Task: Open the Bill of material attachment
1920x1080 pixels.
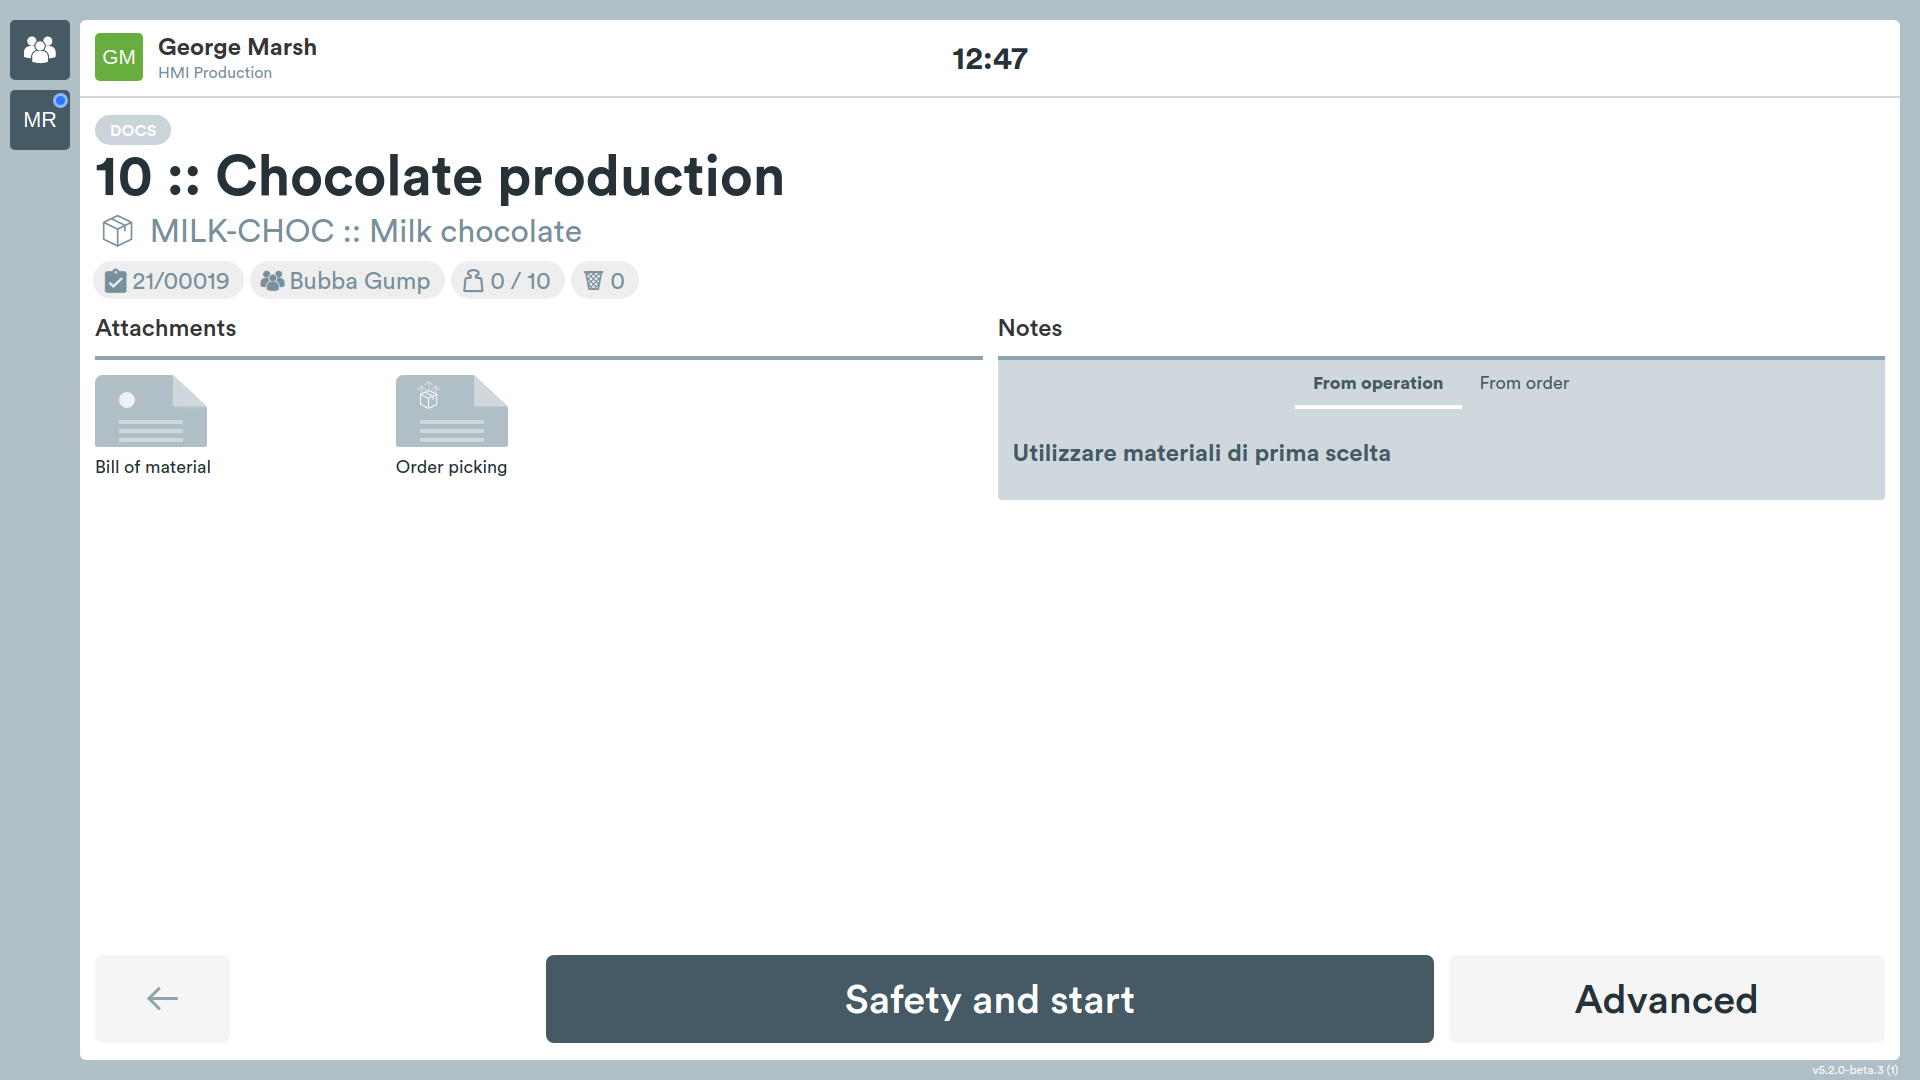Action: tap(152, 426)
